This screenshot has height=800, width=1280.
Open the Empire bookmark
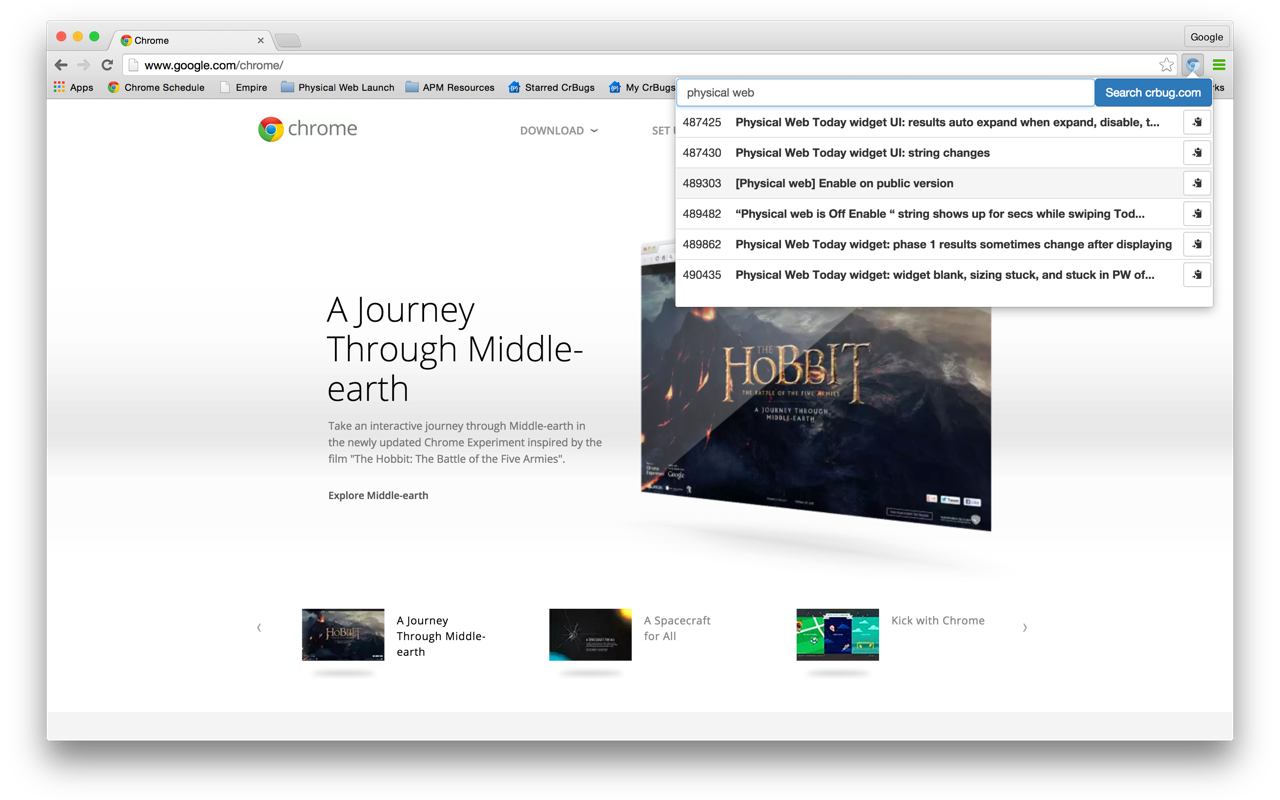click(243, 87)
